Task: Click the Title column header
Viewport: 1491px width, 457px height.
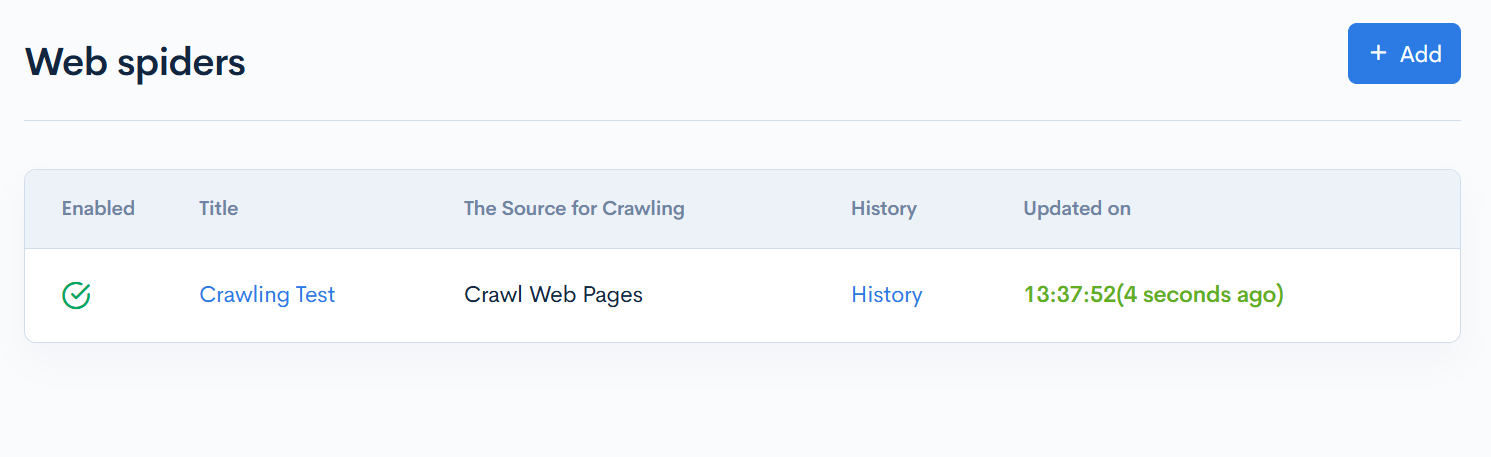Action: tap(218, 209)
